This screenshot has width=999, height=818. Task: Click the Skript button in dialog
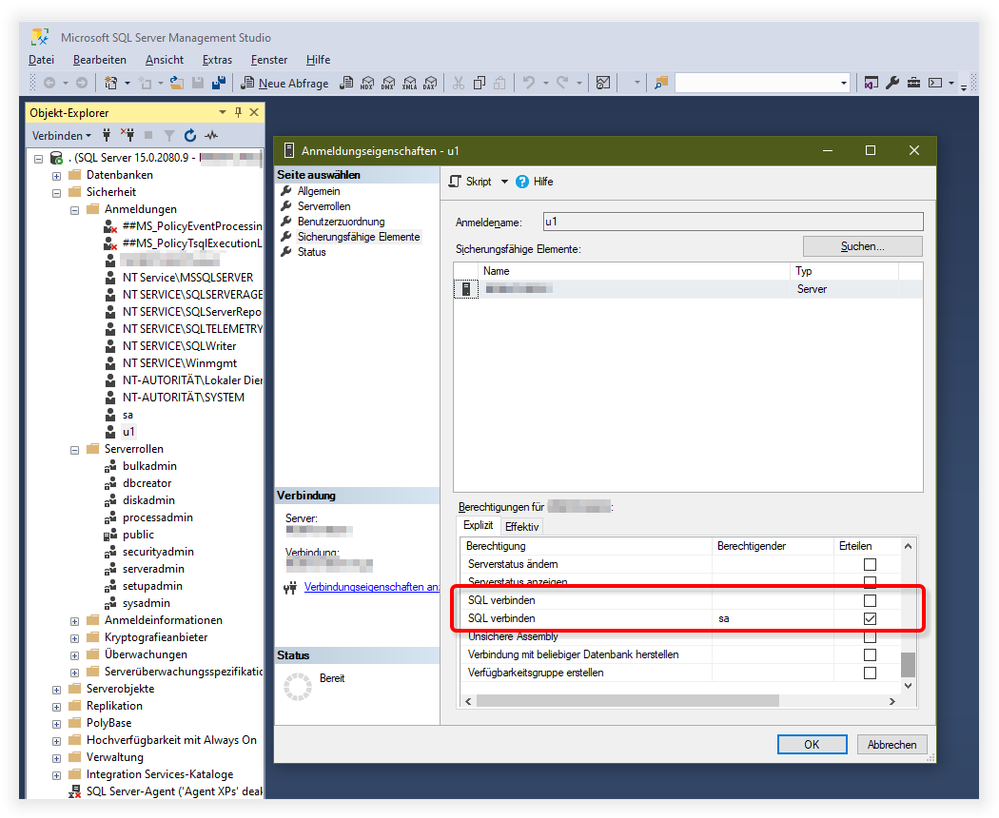(x=471, y=182)
